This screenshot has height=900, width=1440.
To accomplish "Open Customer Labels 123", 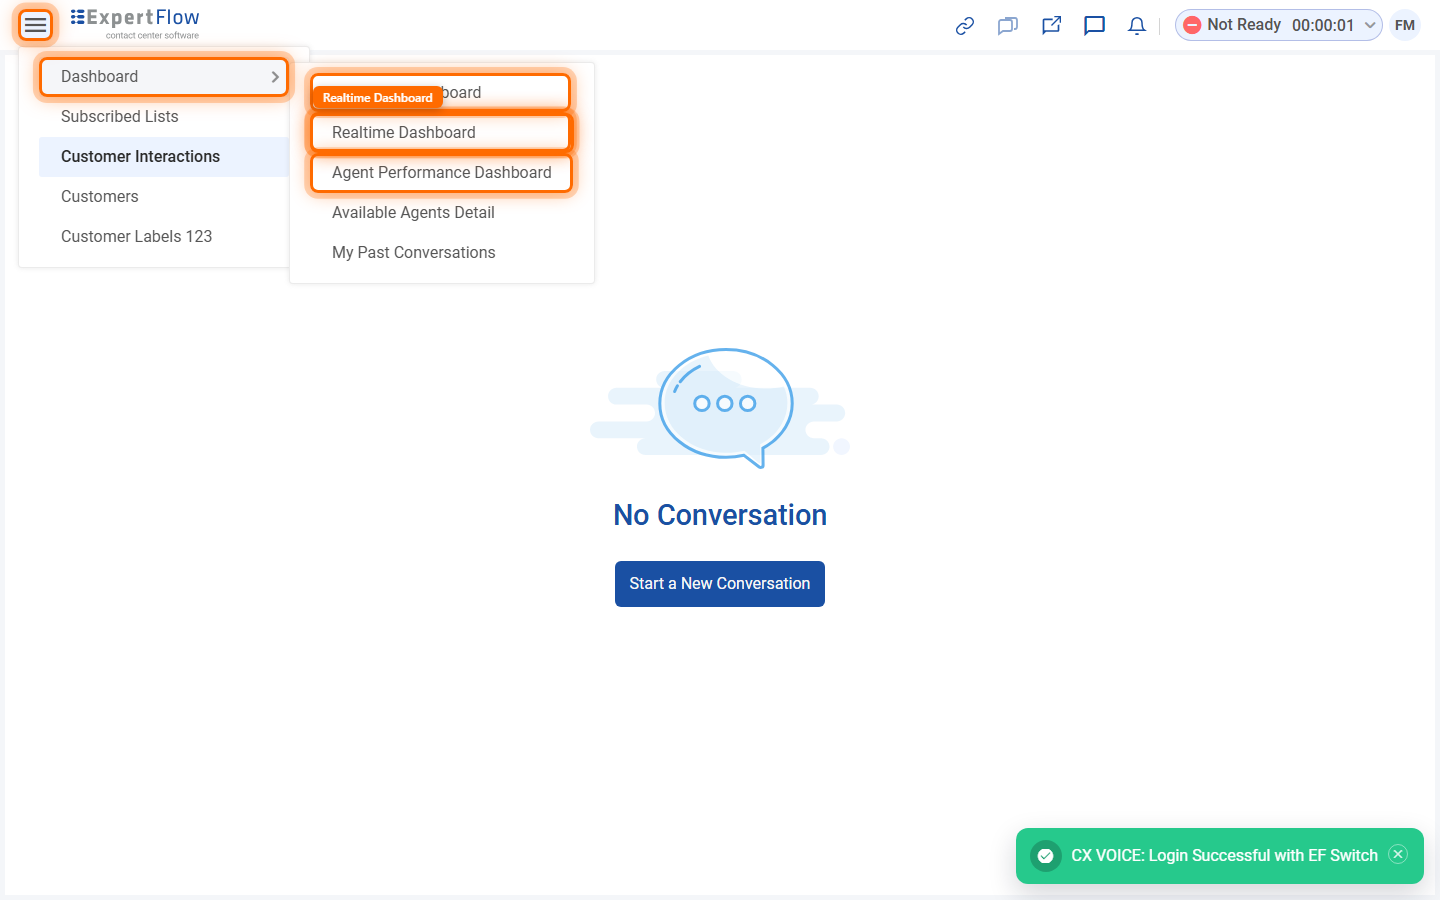I will click(x=164, y=237).
